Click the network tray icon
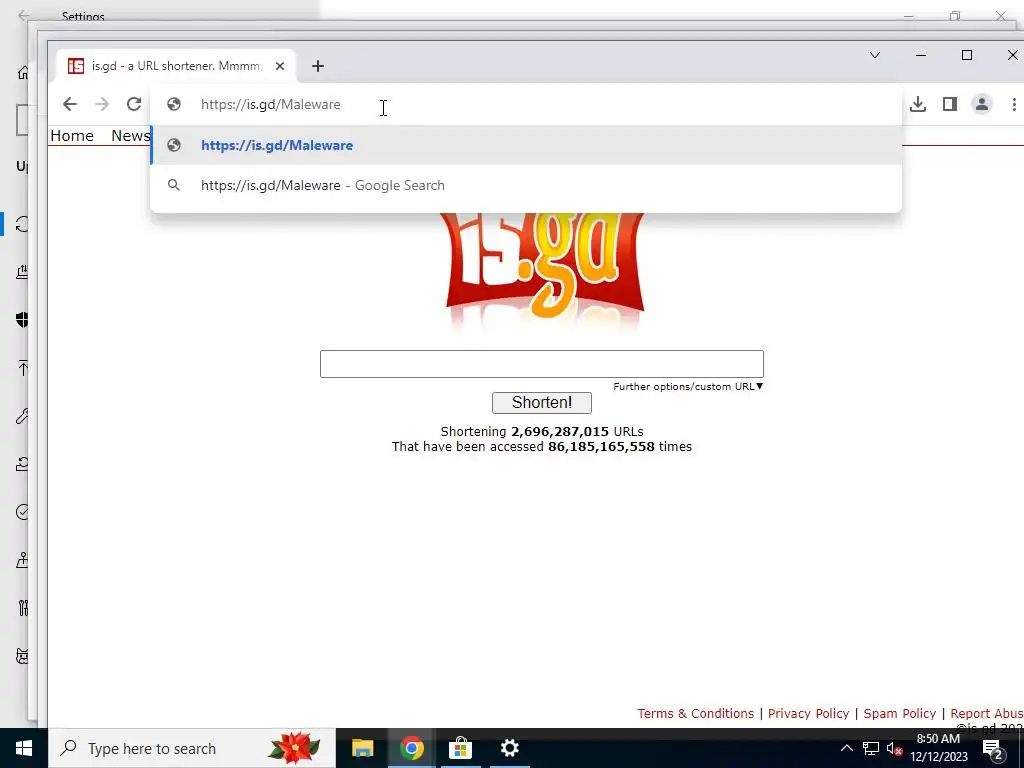Screen dimensions: 1024x768 click(871, 748)
